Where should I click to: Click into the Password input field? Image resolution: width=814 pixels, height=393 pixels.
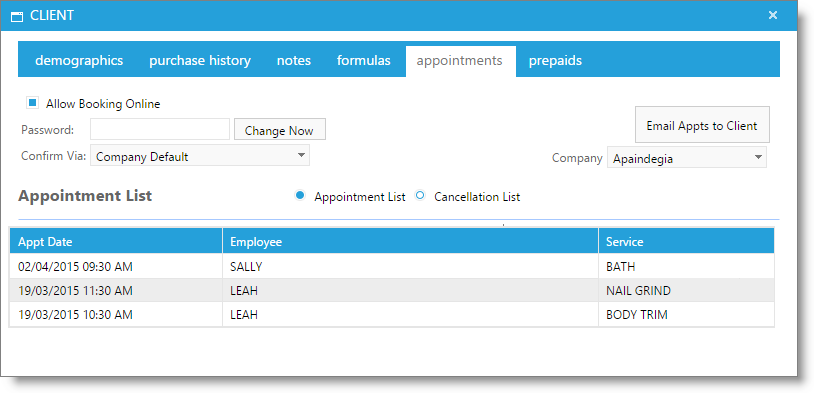click(x=160, y=129)
